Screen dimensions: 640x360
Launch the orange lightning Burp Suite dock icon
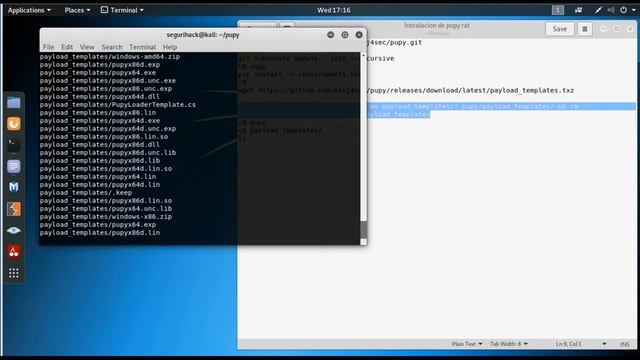pyautogui.click(x=13, y=209)
